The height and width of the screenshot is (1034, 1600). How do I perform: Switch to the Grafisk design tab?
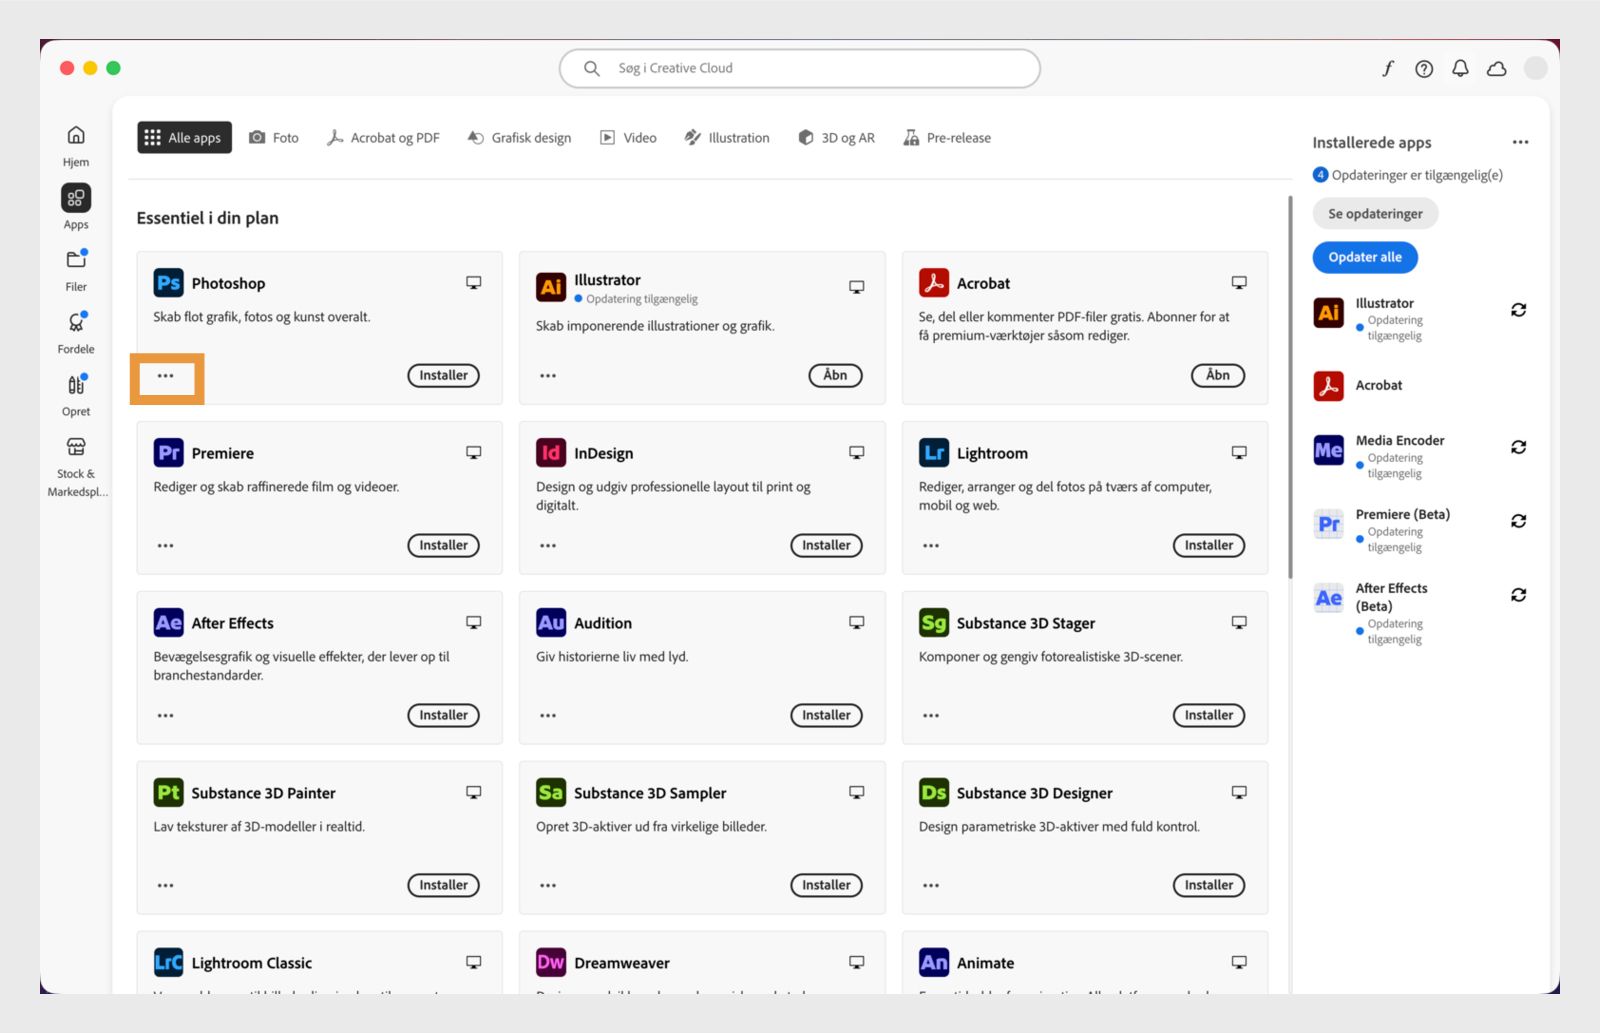click(519, 138)
